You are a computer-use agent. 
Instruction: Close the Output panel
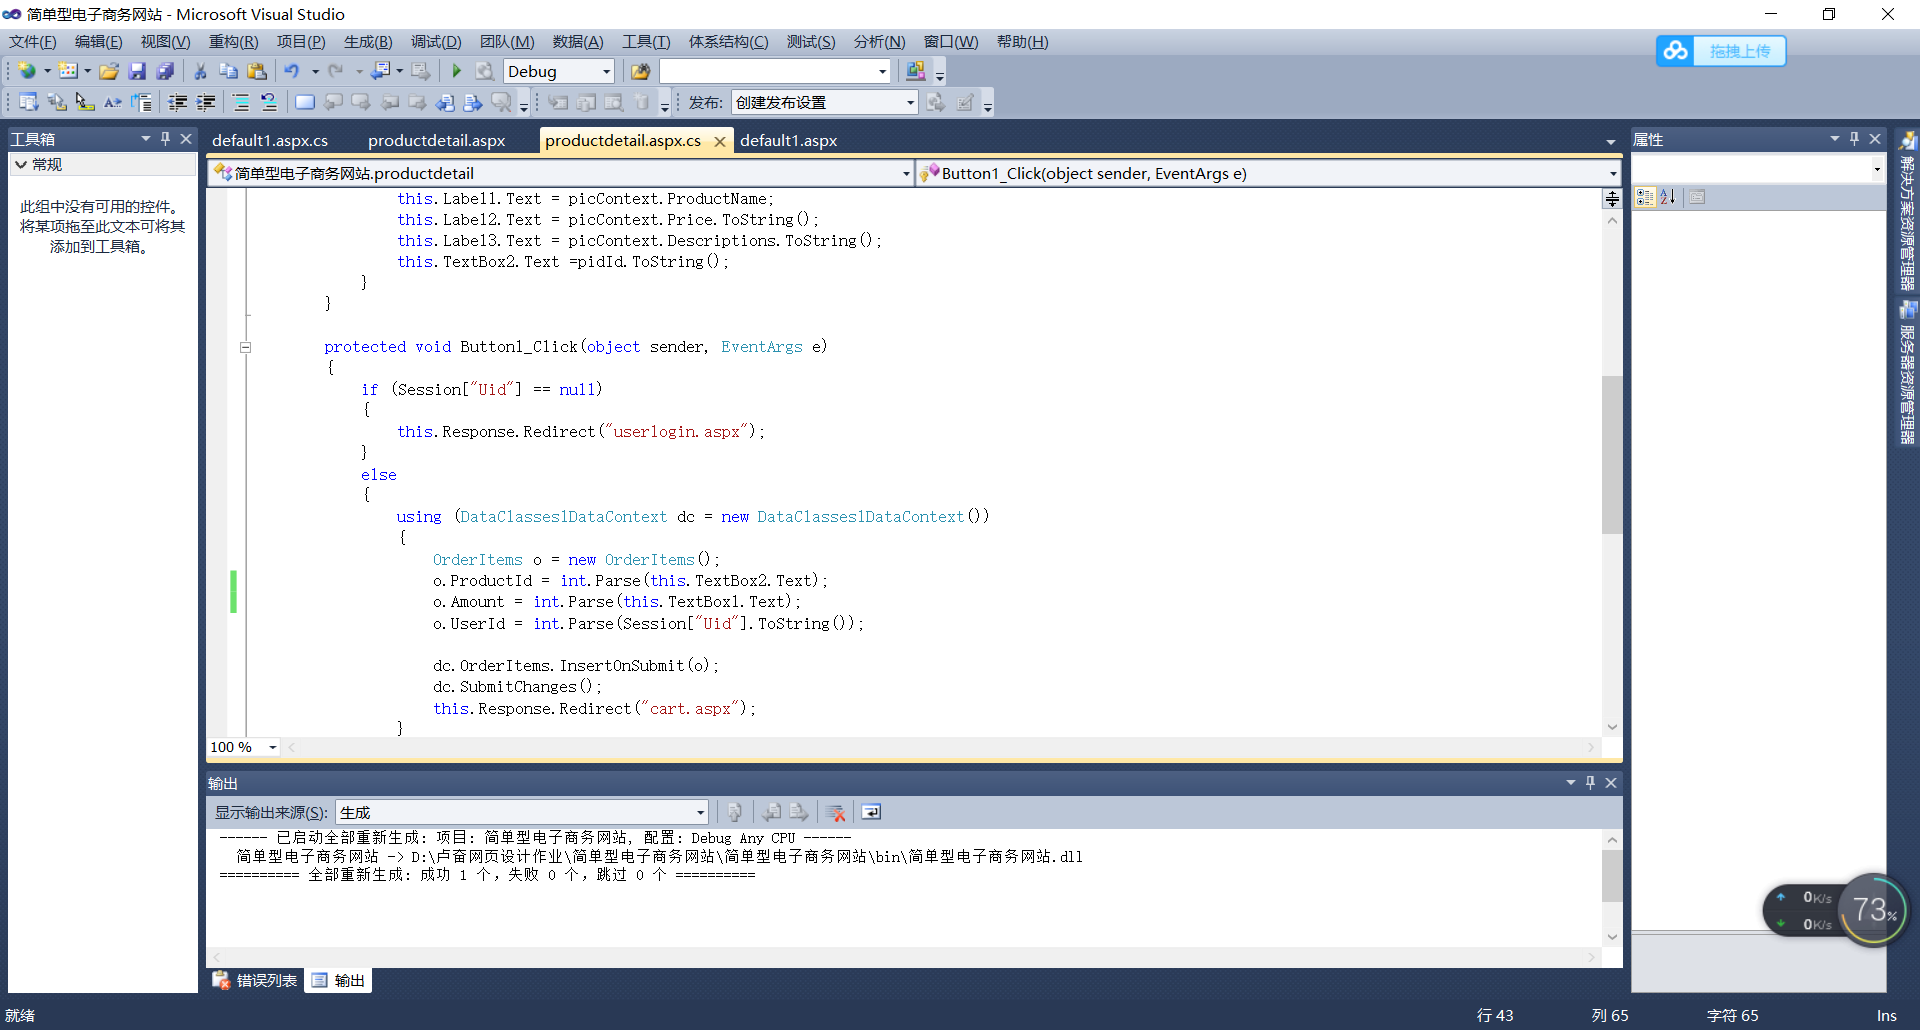coord(1610,783)
